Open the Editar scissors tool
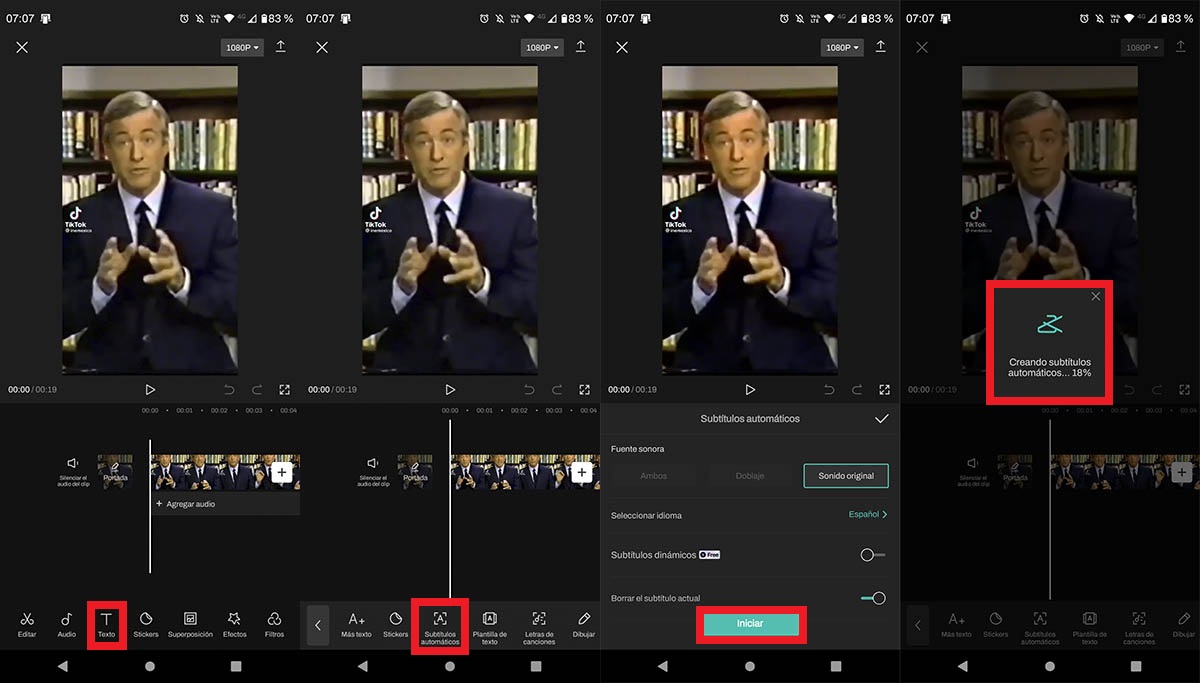This screenshot has width=1200, height=683. click(27, 624)
